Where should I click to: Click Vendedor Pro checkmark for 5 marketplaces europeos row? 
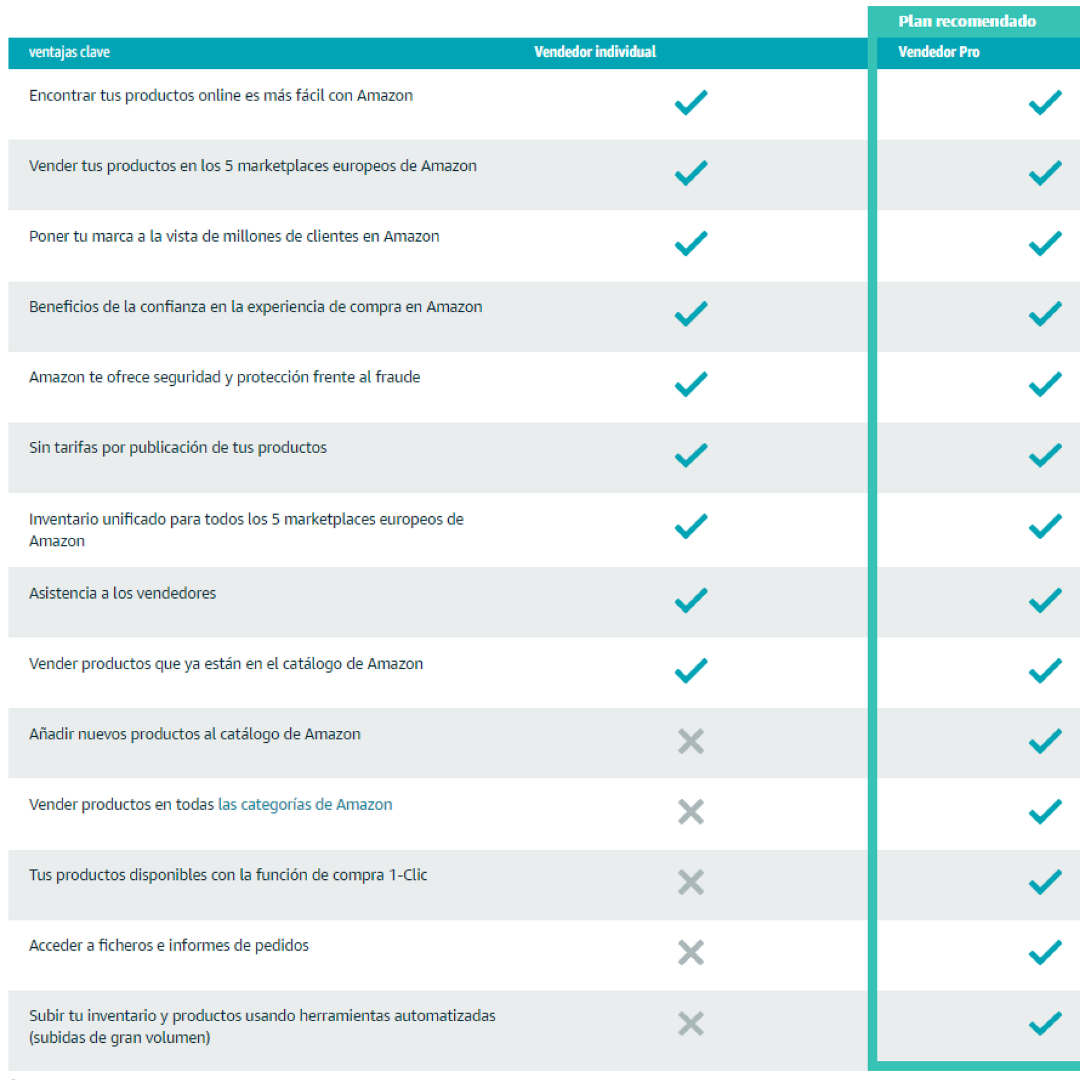[x=1045, y=173]
